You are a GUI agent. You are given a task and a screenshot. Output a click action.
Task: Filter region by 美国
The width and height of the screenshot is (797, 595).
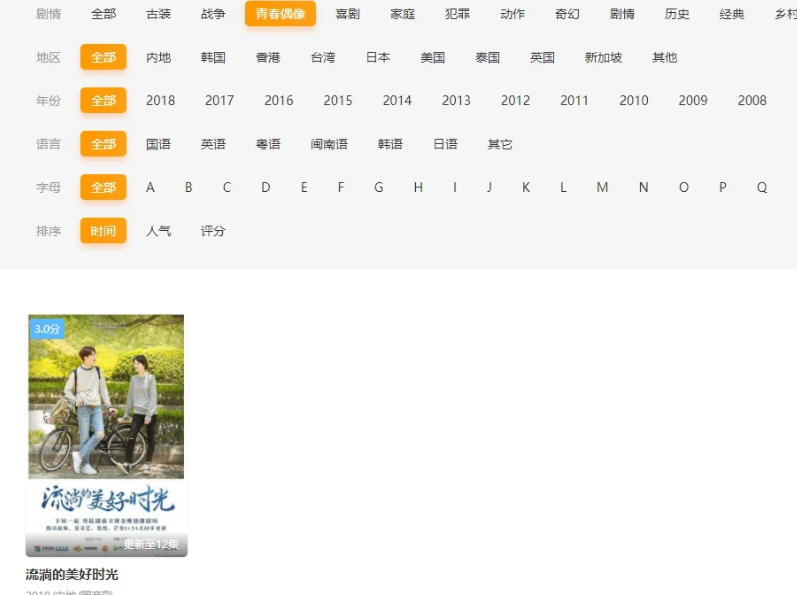[433, 57]
